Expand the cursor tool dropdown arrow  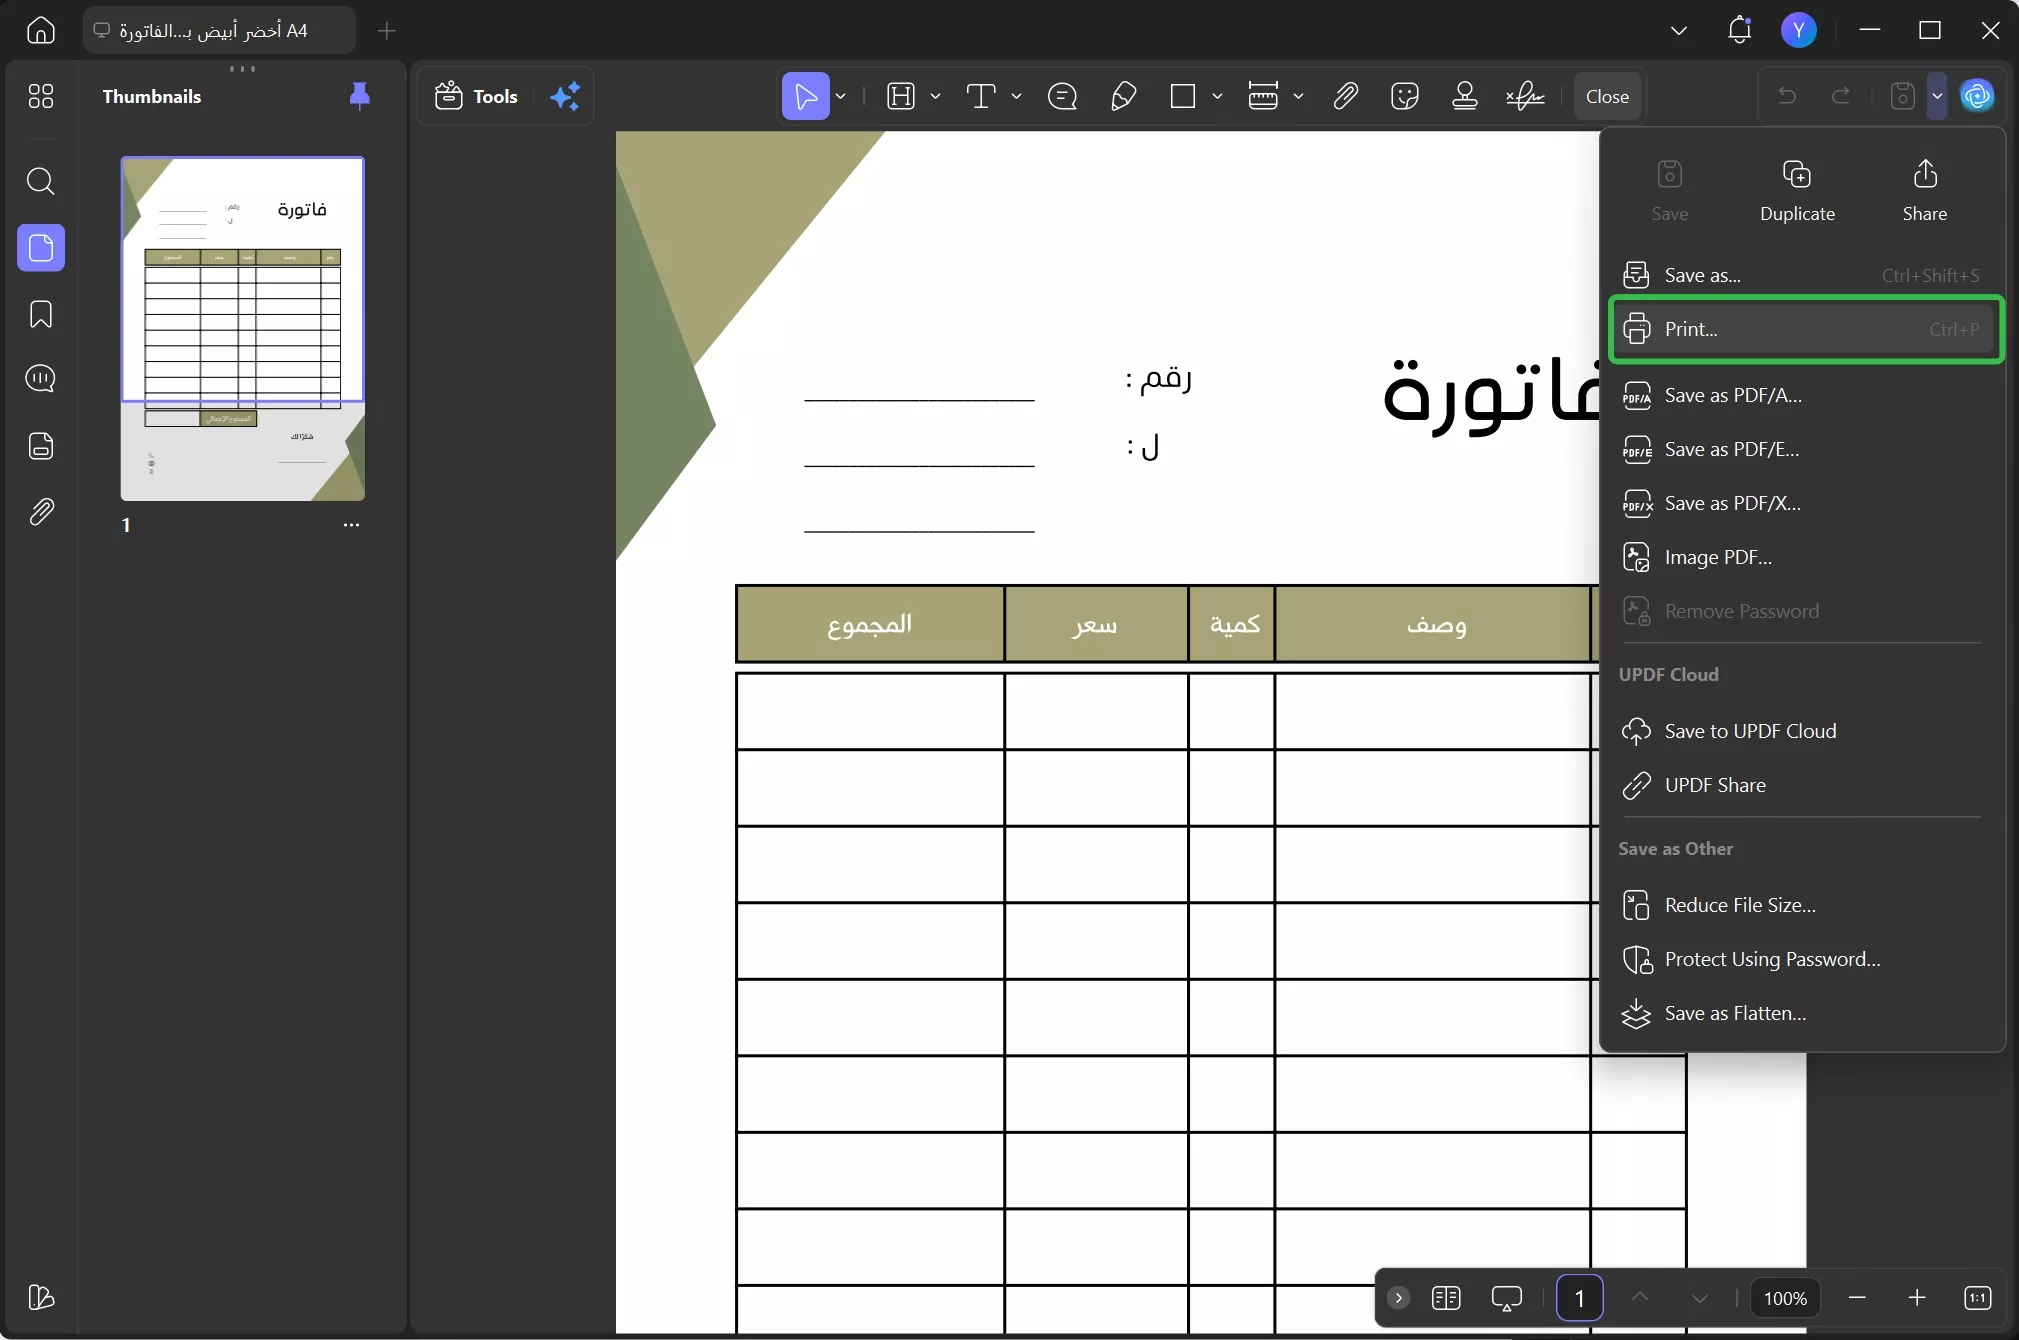pyautogui.click(x=841, y=96)
